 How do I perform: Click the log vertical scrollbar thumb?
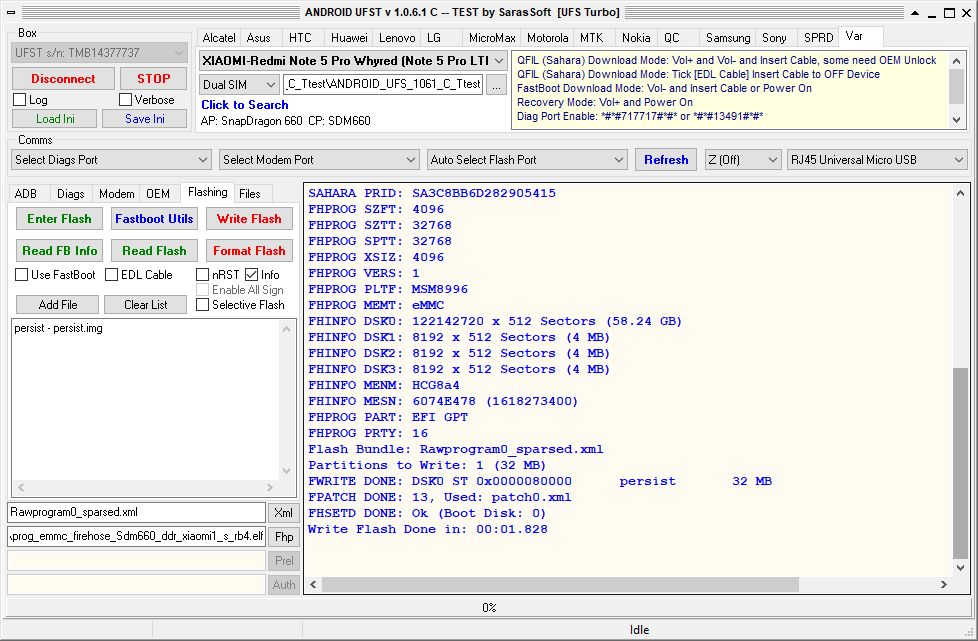[961, 463]
